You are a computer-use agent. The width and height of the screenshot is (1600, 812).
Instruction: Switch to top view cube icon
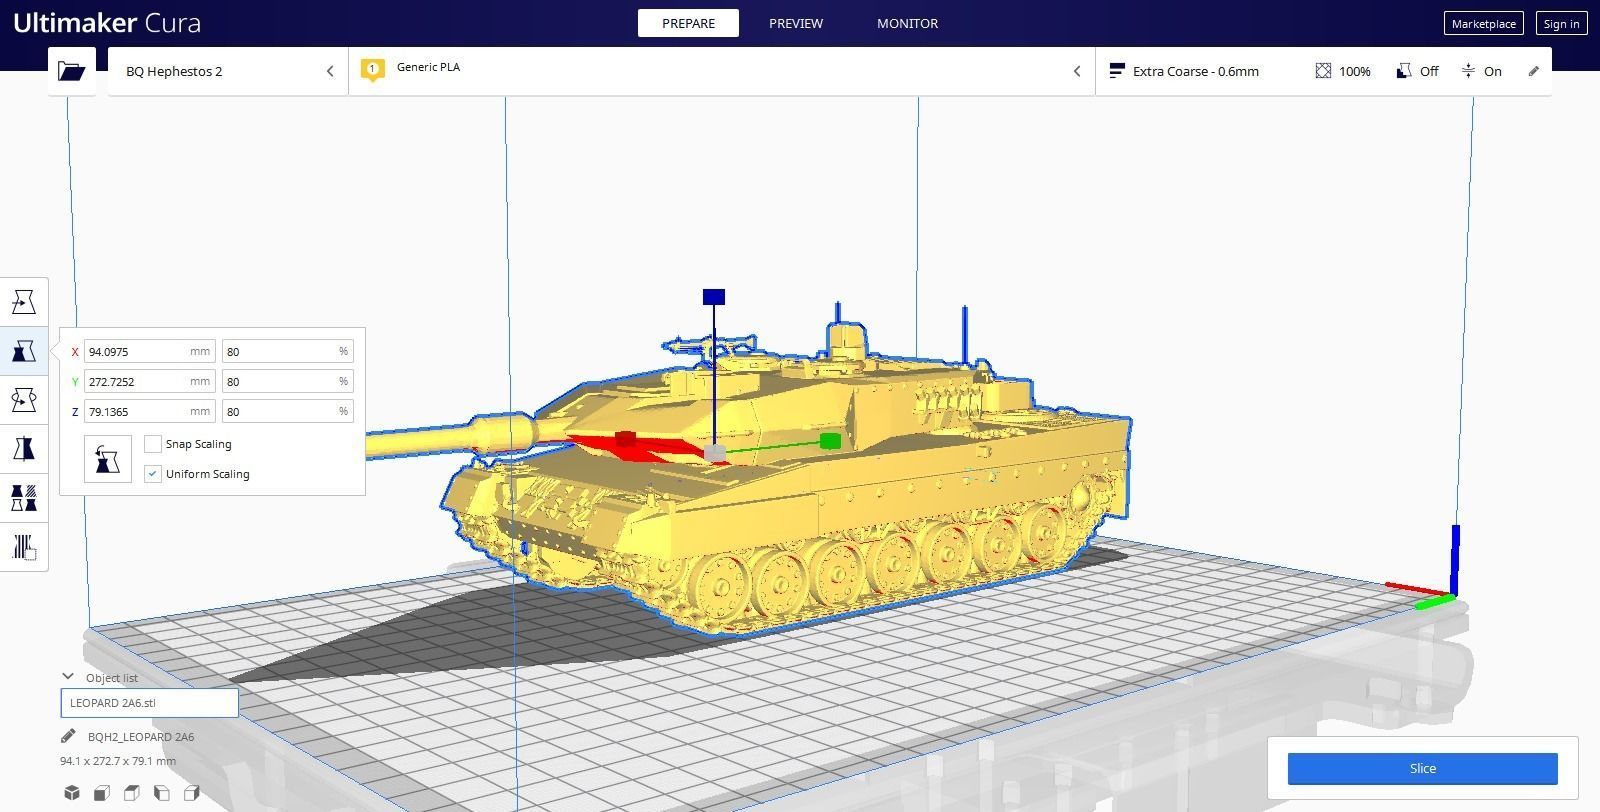coord(132,793)
